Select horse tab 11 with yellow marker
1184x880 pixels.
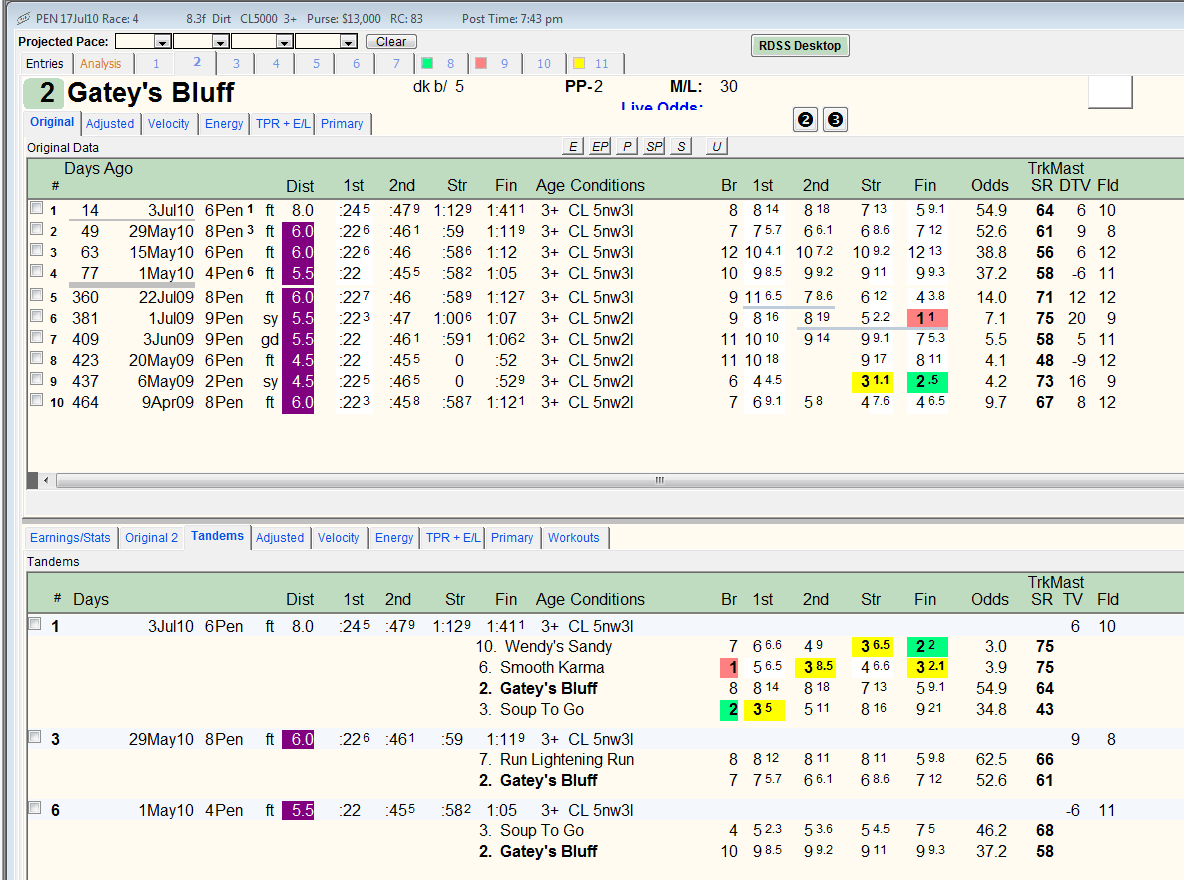pyautogui.click(x=592, y=63)
